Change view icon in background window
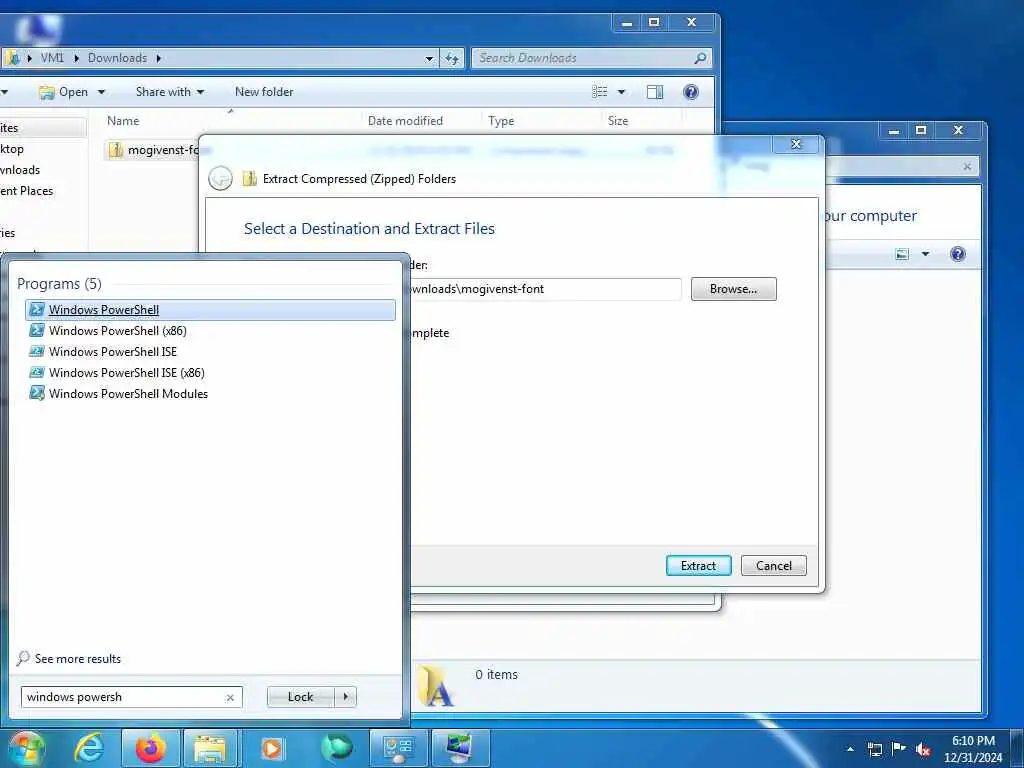 click(902, 254)
